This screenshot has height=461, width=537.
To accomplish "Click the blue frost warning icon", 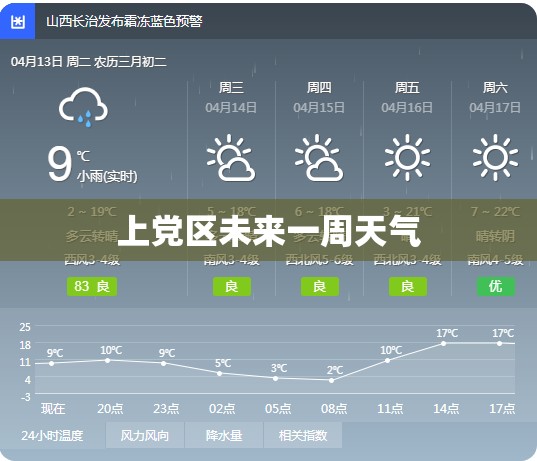I will [17, 22].
